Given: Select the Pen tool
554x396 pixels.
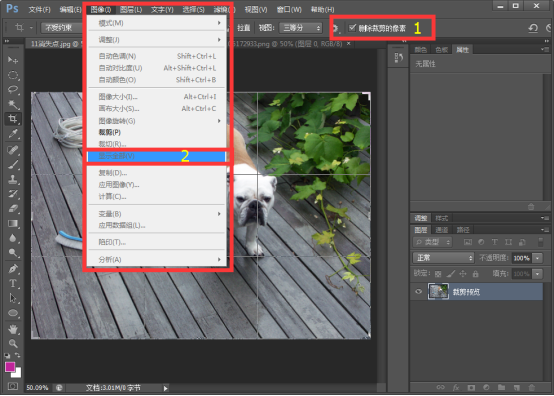Looking at the screenshot, I should pyautogui.click(x=13, y=268).
